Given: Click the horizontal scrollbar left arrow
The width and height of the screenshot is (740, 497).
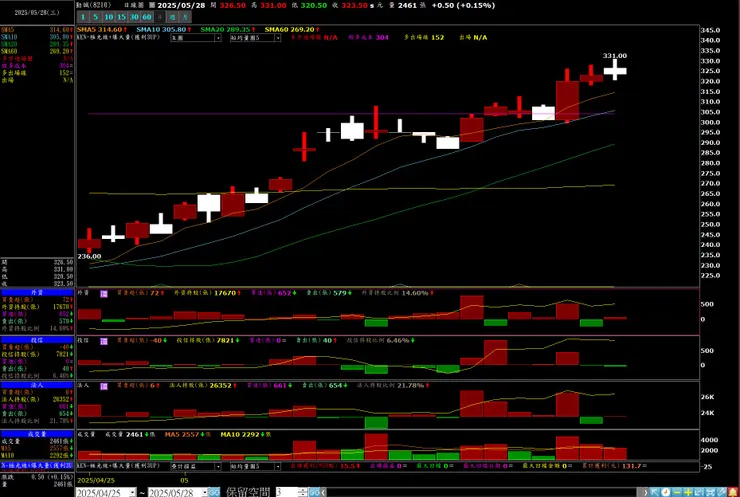Looking at the screenshot, I should [323, 492].
